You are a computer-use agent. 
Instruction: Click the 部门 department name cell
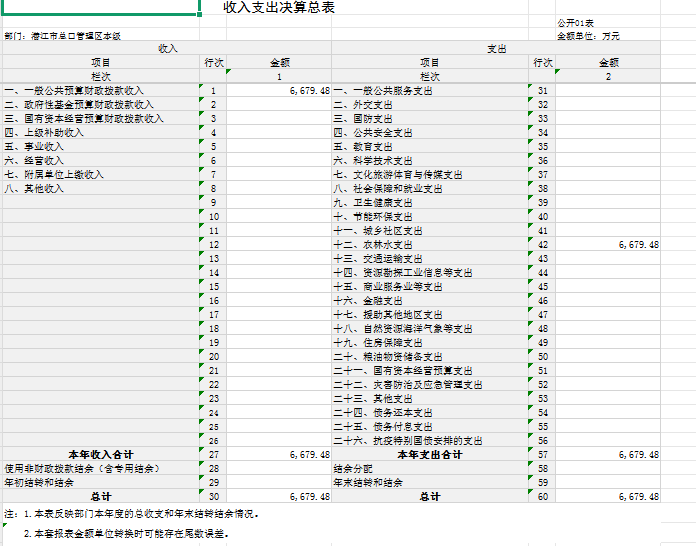point(63,36)
